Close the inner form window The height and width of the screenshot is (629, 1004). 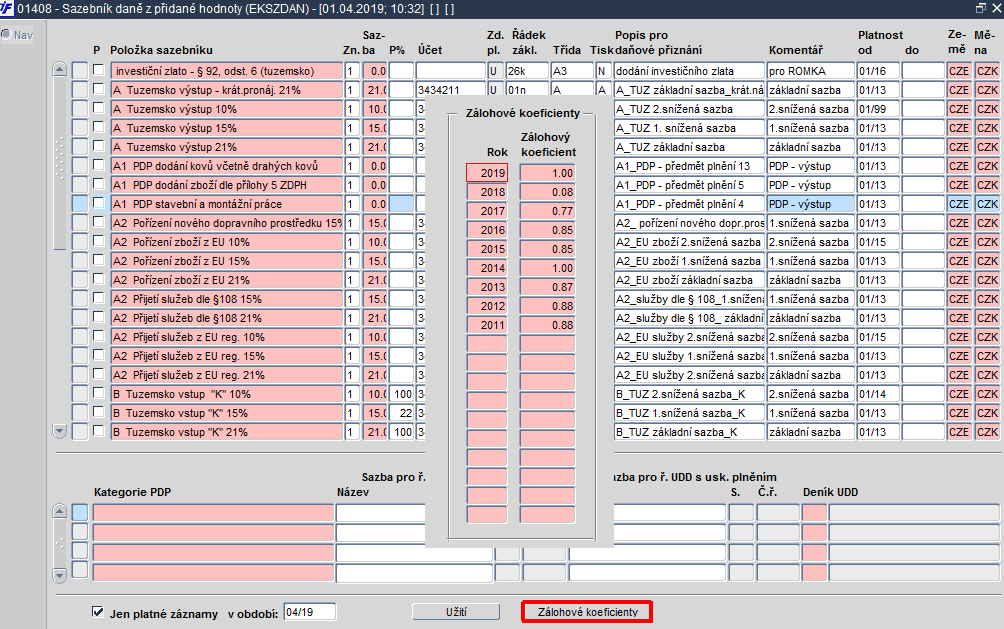pyautogui.click(x=995, y=9)
